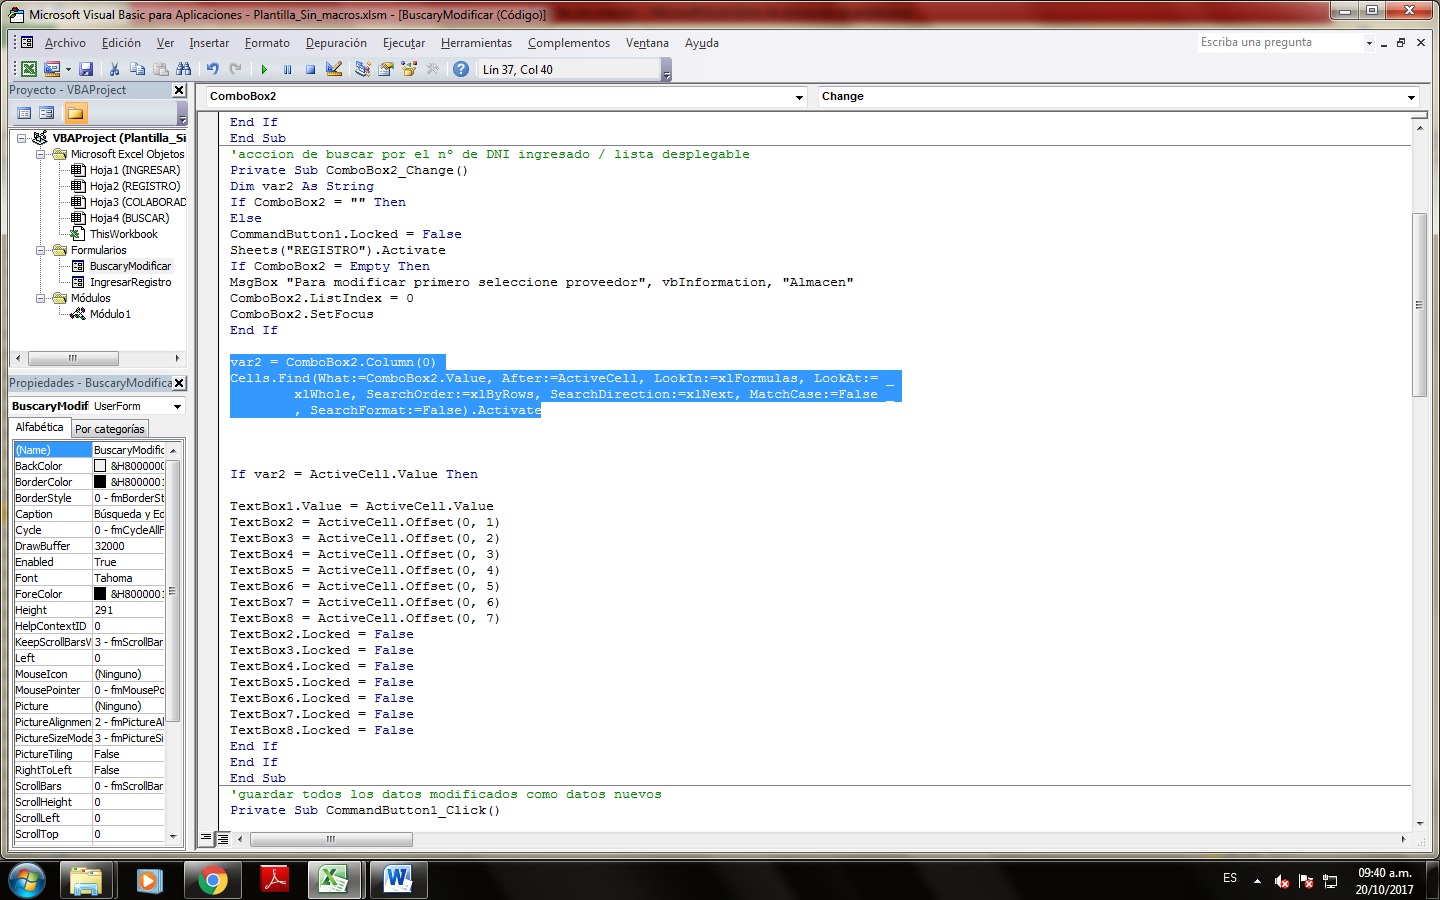This screenshot has width=1440, height=900.
Task: Open Find with the binoculars icon
Action: click(x=183, y=69)
